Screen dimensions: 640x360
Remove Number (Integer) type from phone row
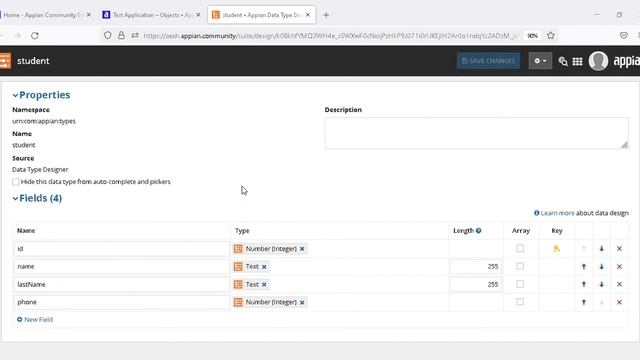(302, 302)
